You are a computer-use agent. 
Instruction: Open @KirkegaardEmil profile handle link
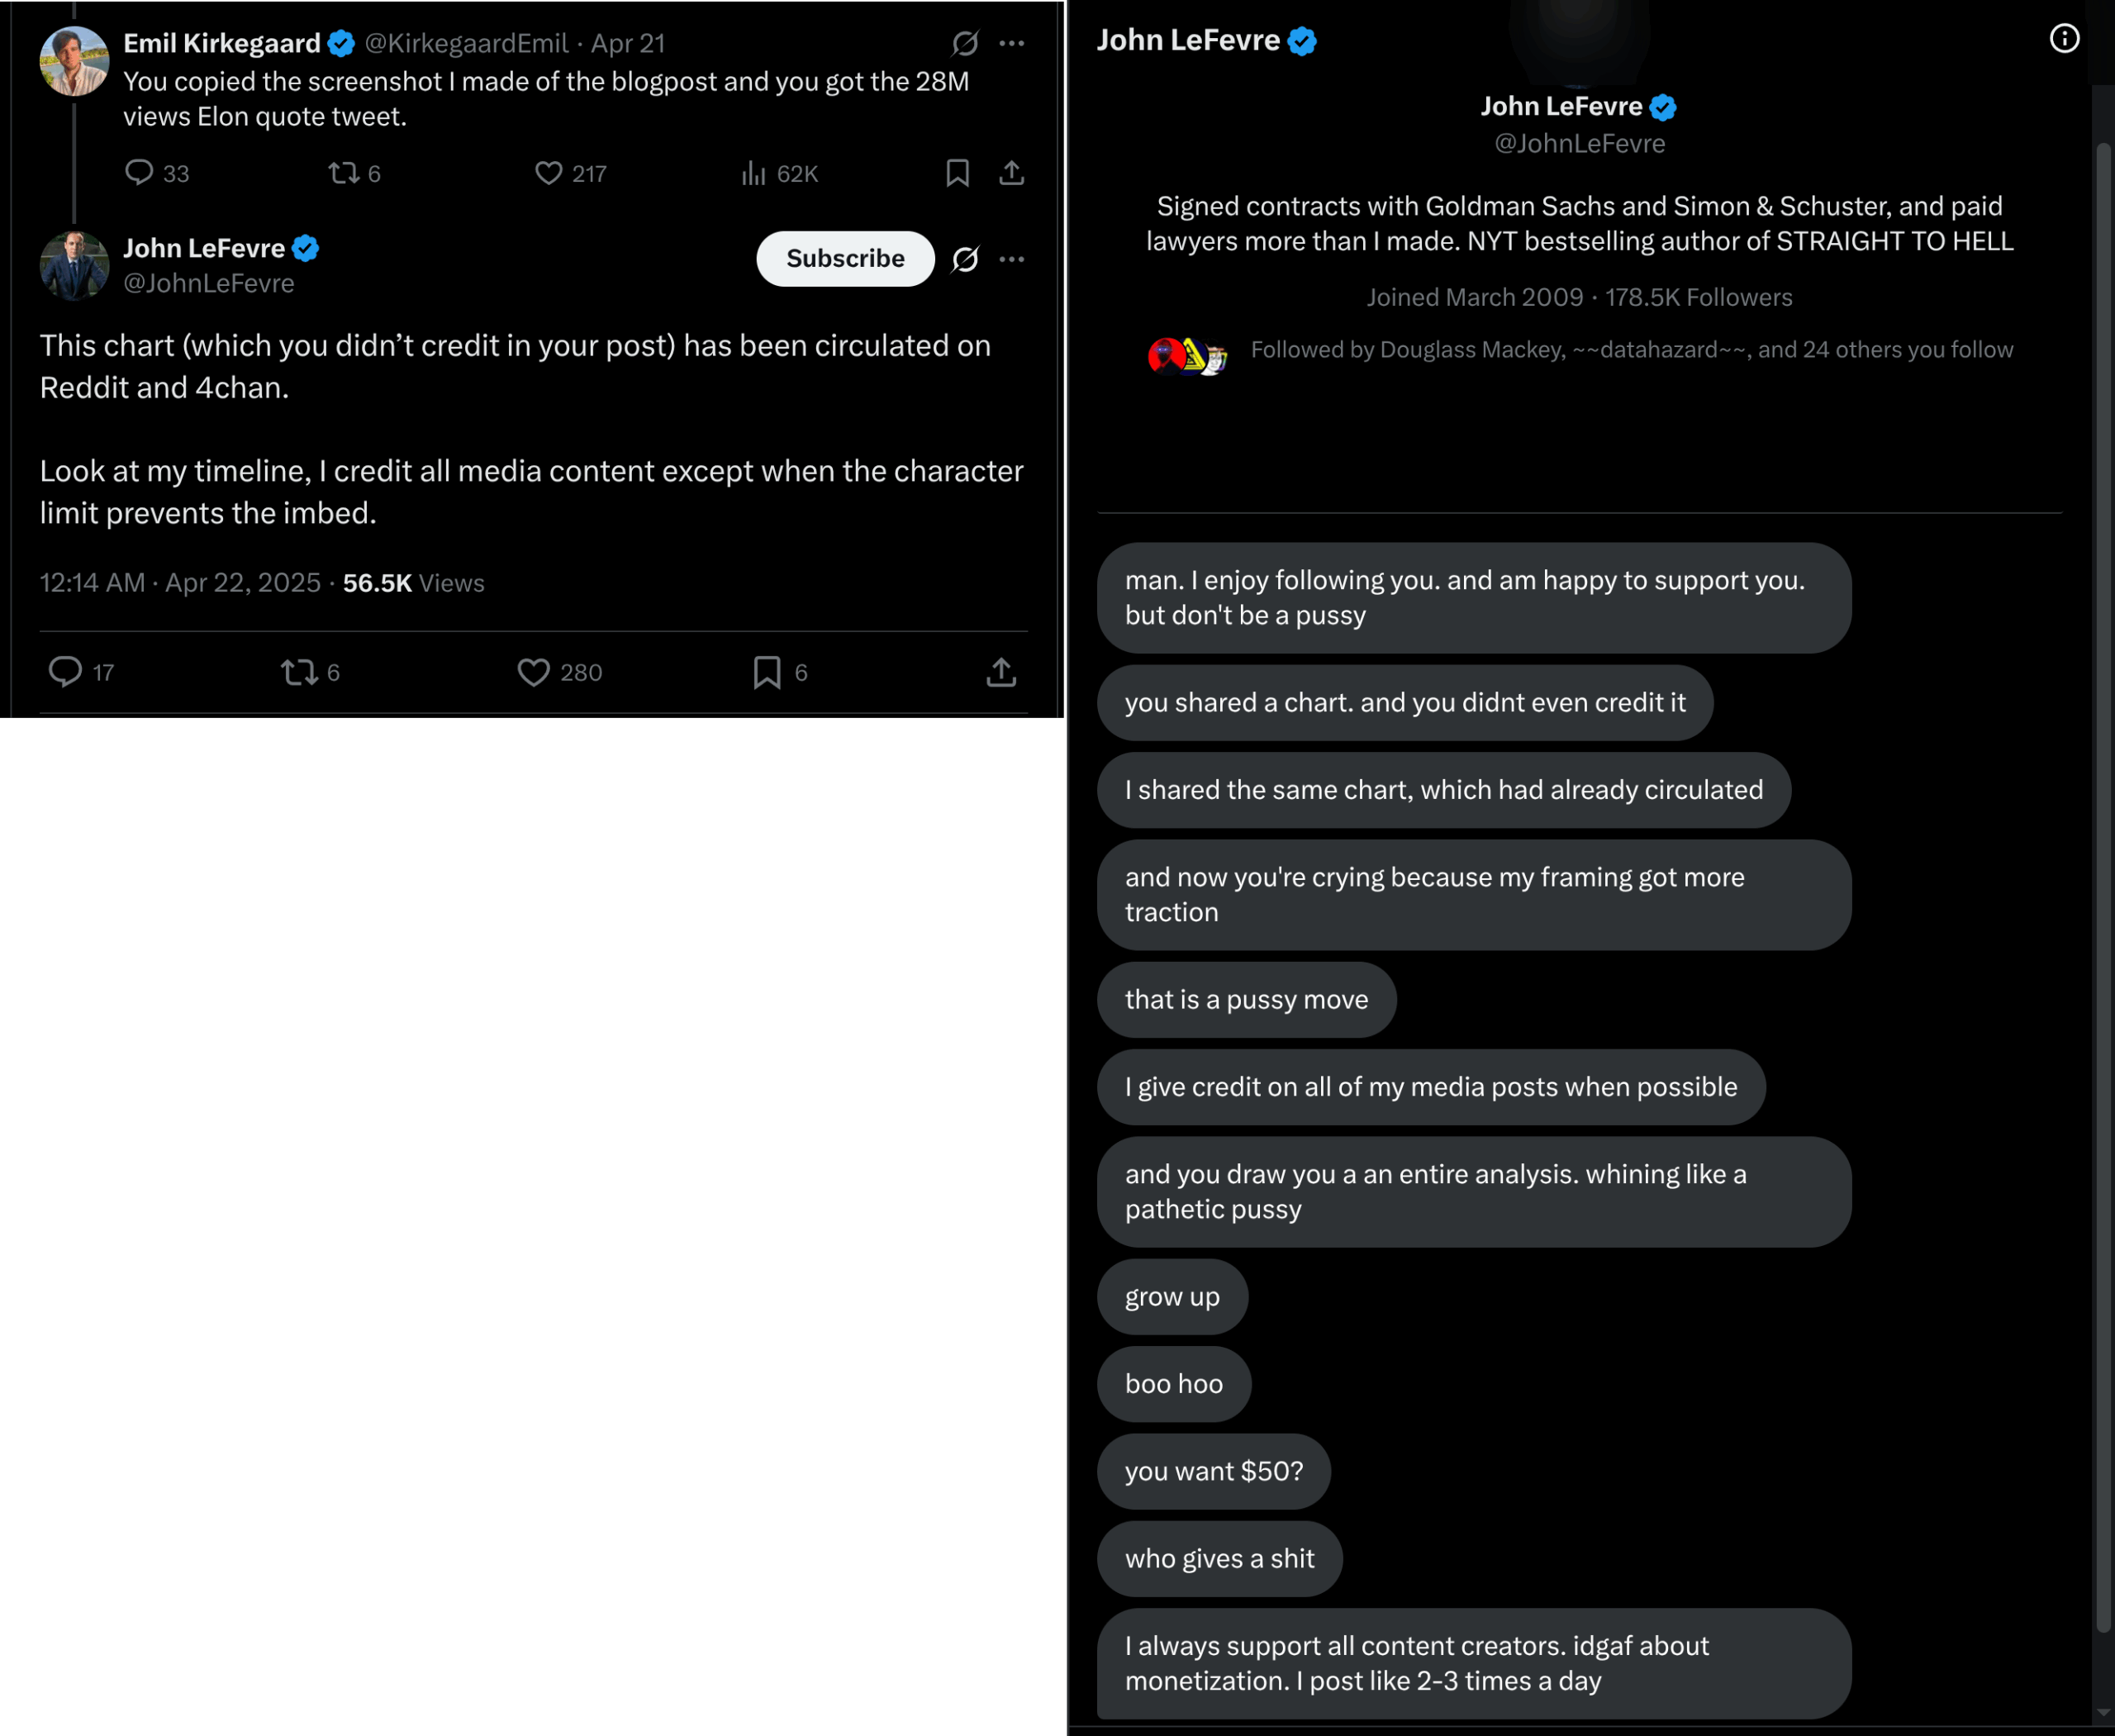(x=466, y=43)
